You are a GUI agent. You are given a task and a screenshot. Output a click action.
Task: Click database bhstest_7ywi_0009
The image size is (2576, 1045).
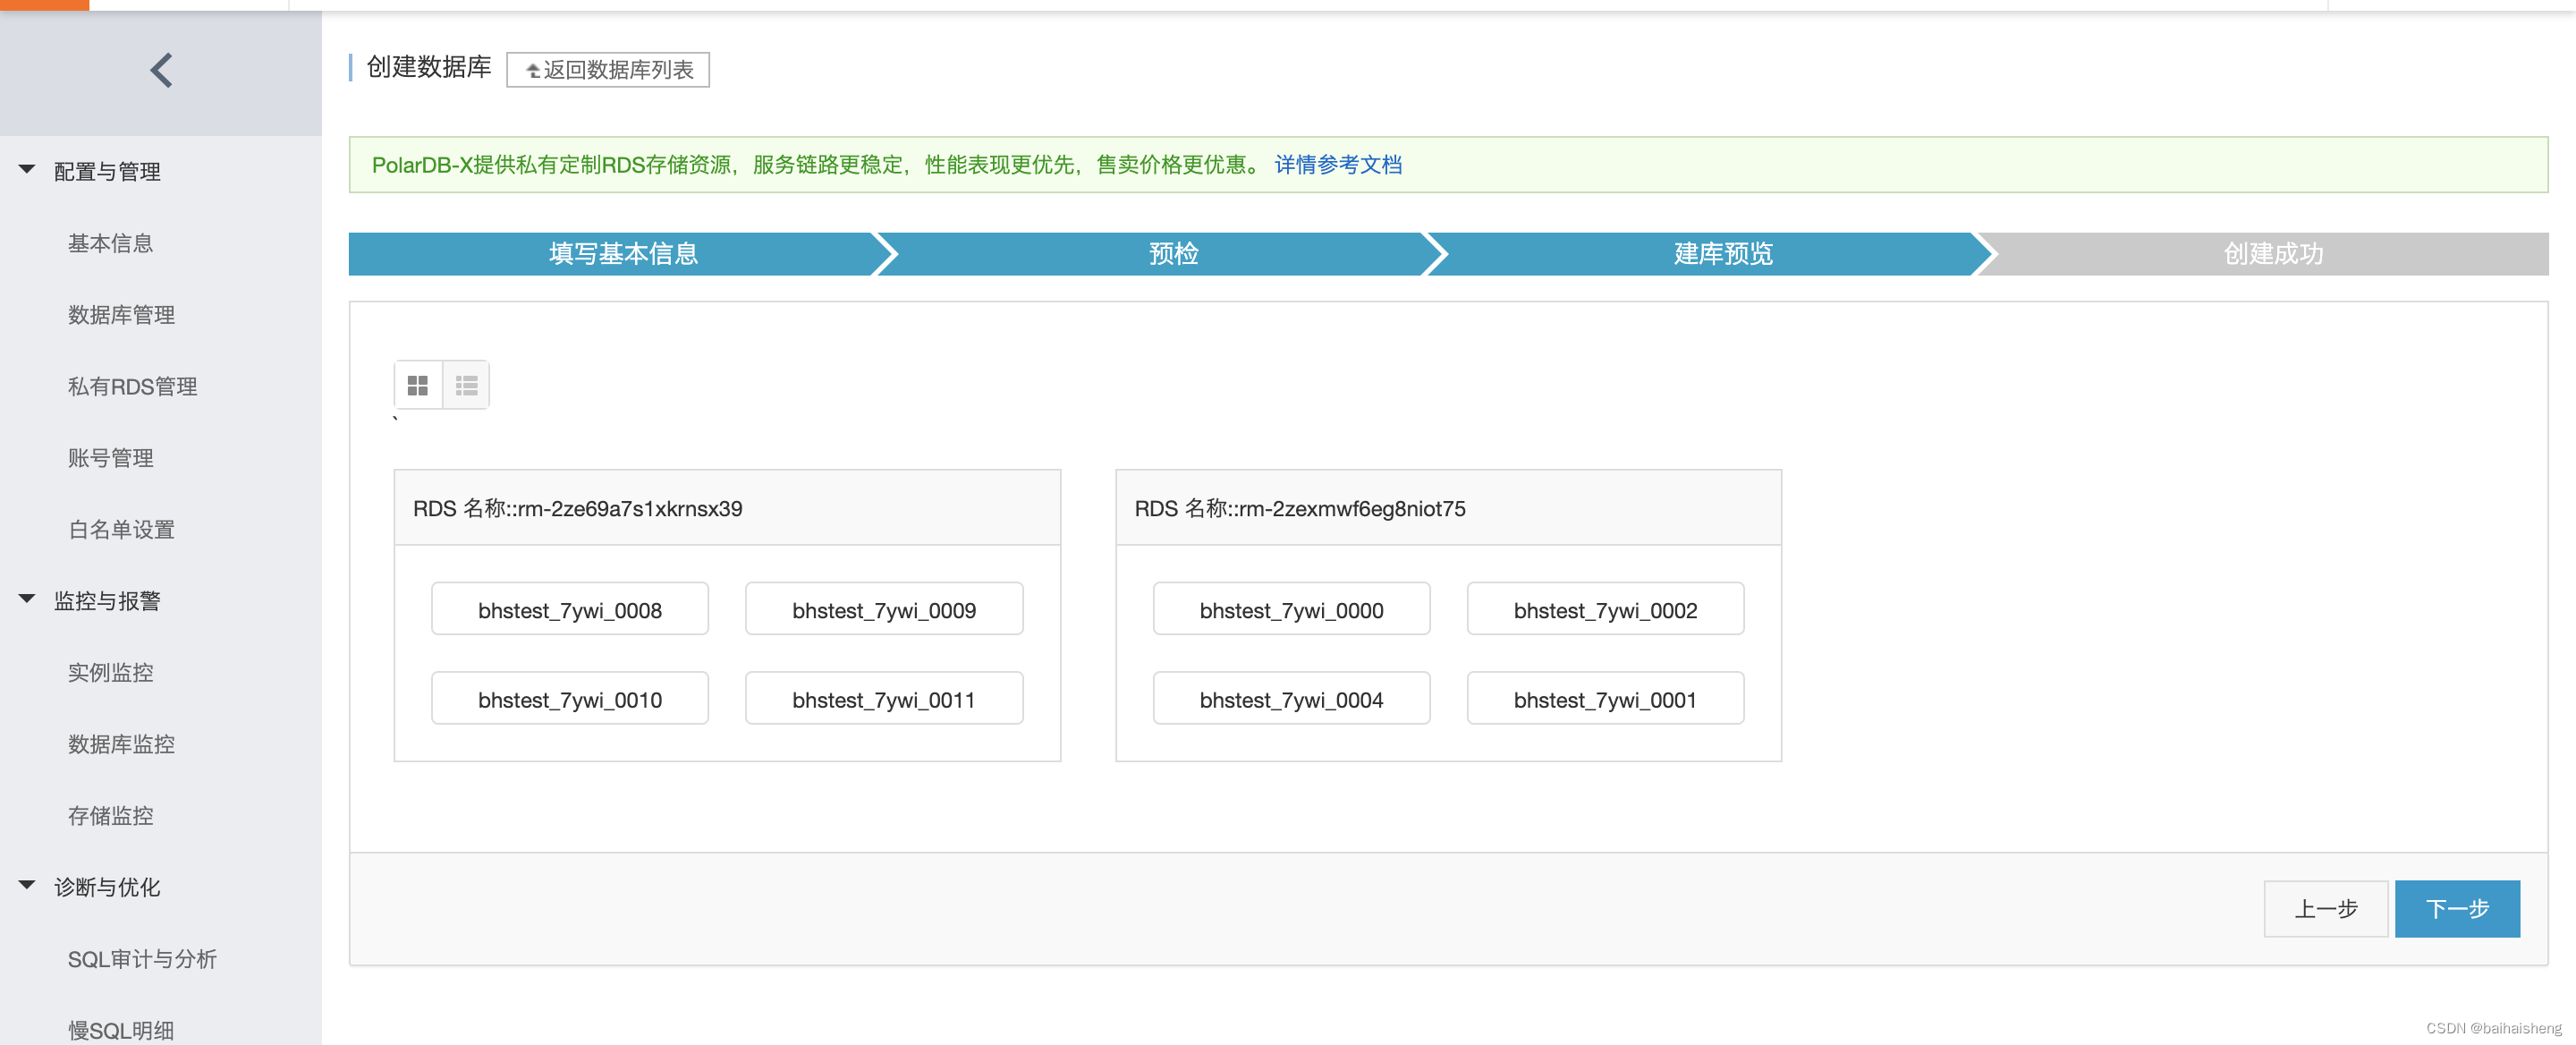(x=884, y=609)
